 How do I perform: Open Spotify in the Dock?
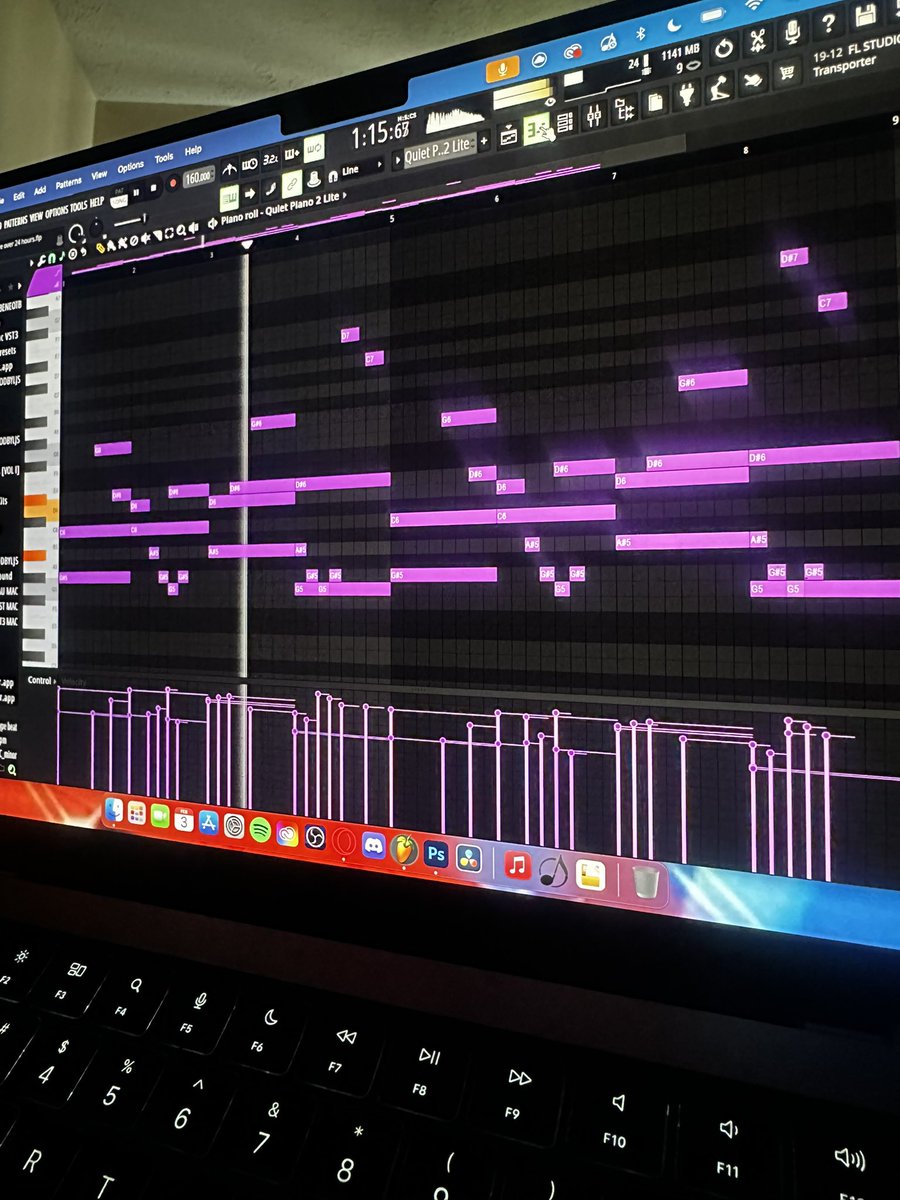[260, 829]
